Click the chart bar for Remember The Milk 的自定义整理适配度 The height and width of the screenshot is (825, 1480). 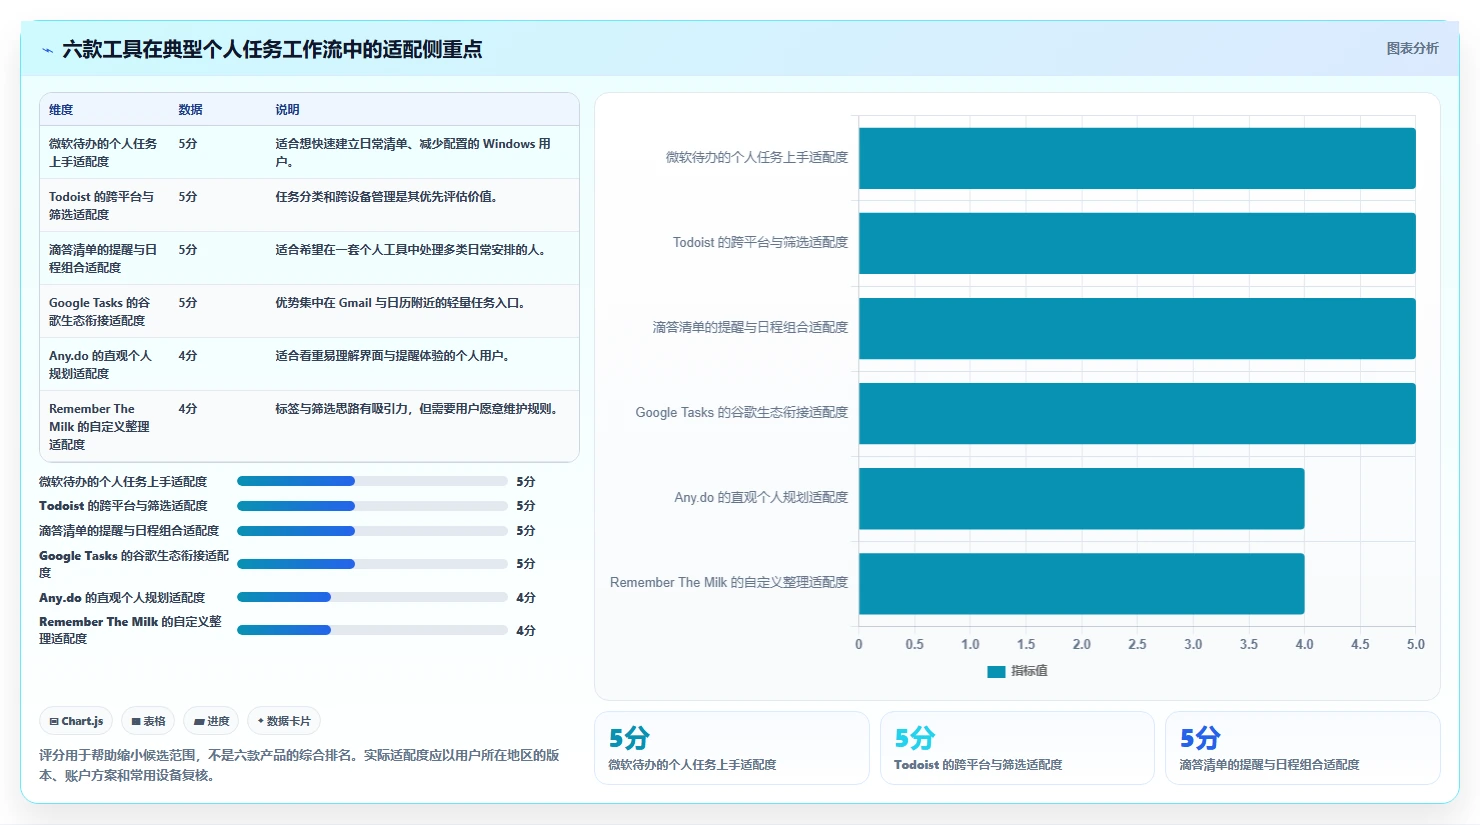tap(1081, 583)
